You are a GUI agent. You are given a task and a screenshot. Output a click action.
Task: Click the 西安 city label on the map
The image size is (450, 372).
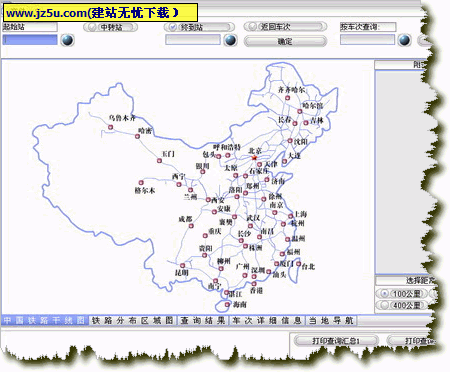tap(218, 200)
